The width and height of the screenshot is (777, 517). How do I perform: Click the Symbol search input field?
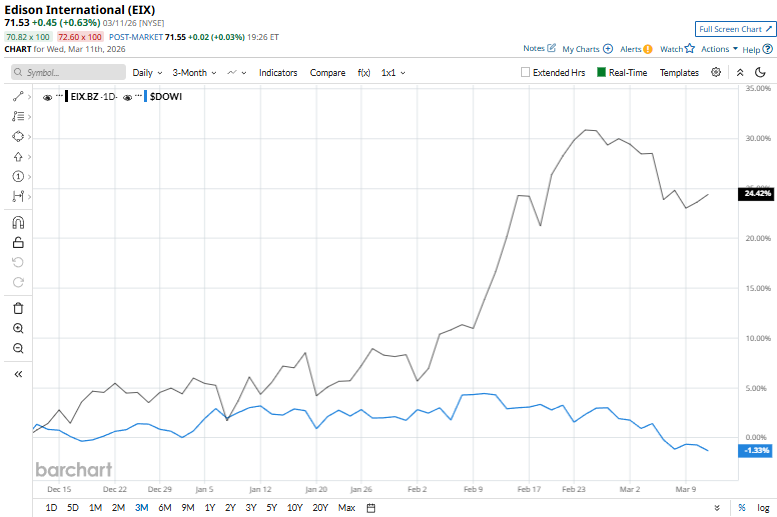point(68,72)
